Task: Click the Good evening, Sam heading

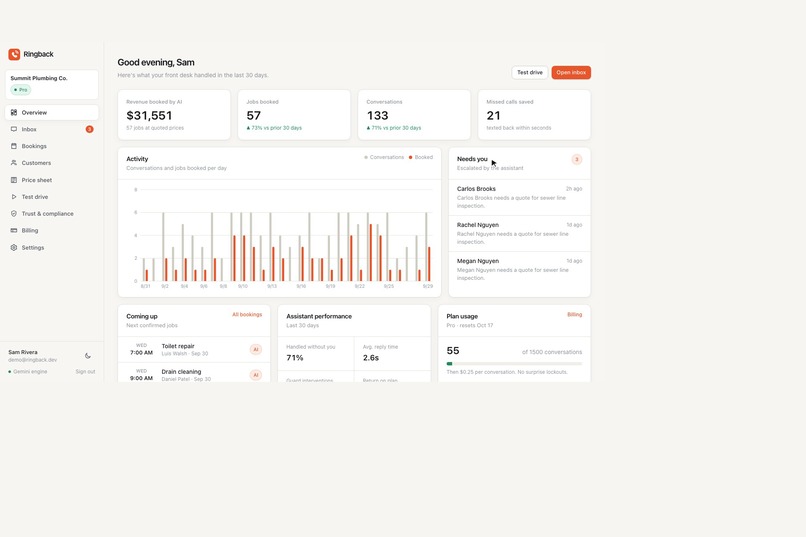Action: (x=156, y=62)
